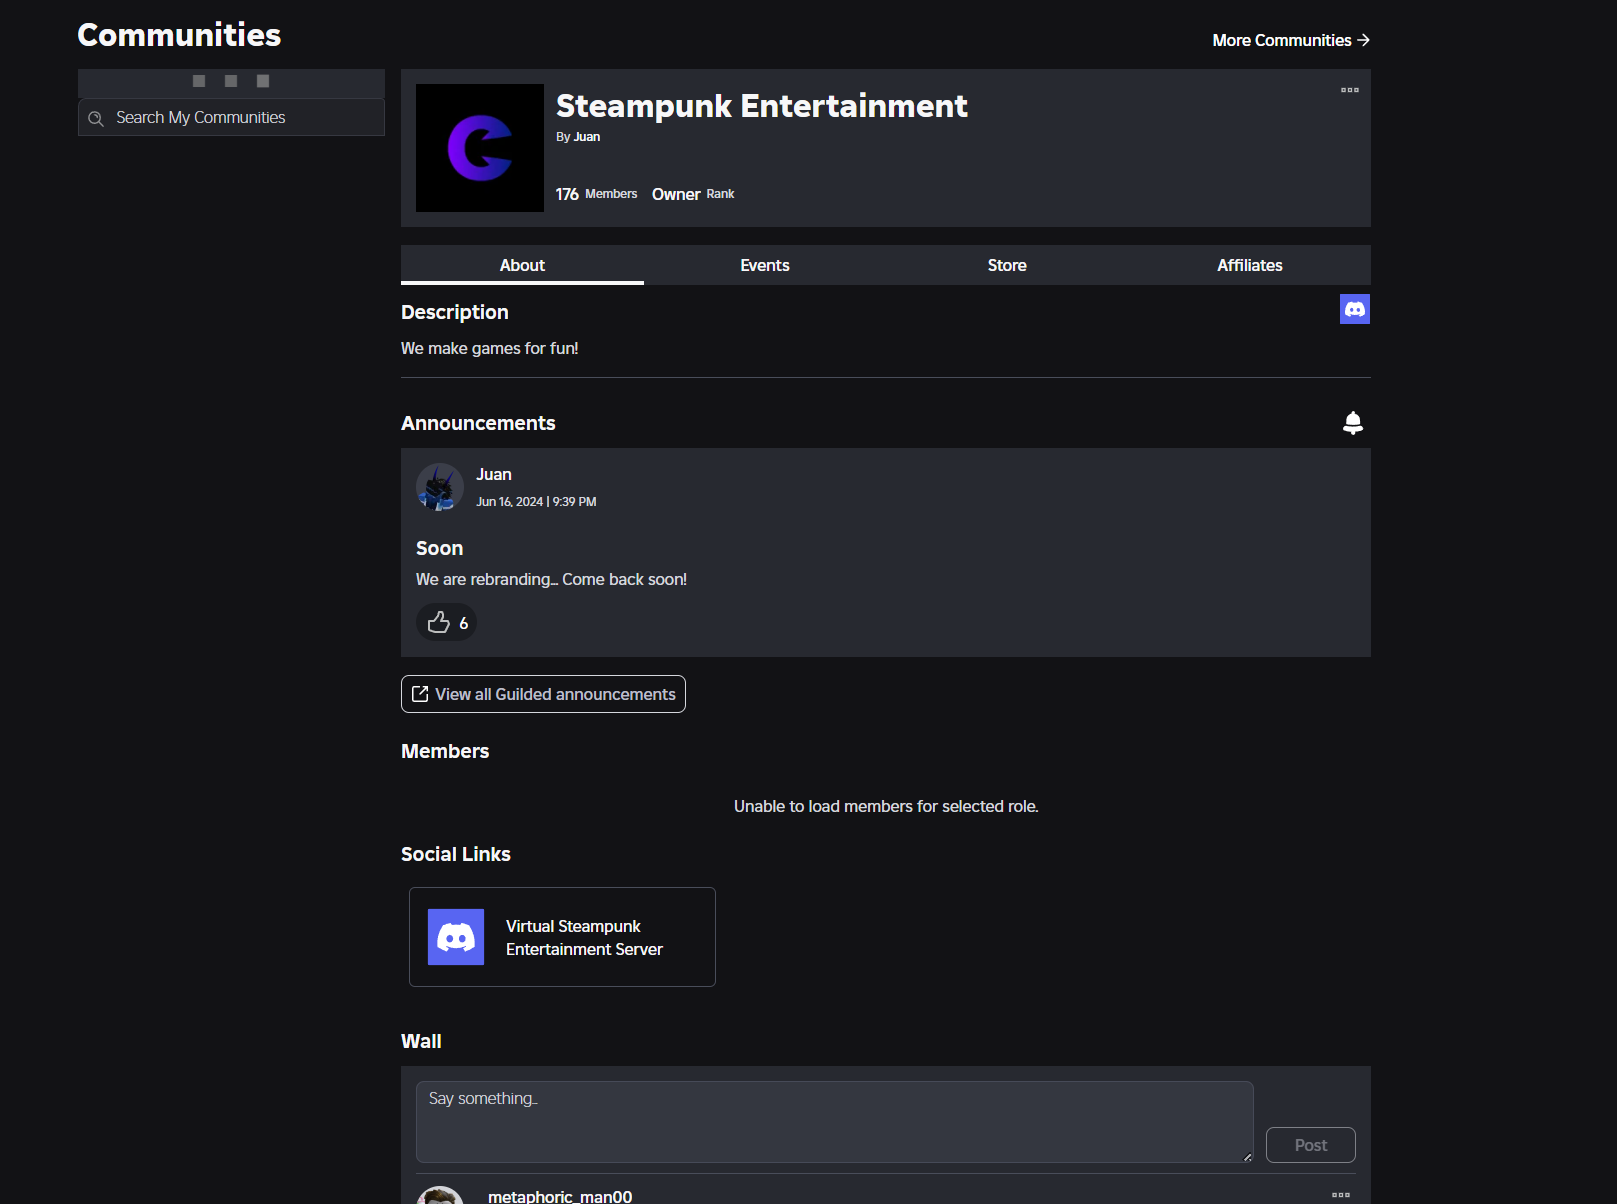
Task: Click the Discord logo in Social Links card
Action: pyautogui.click(x=455, y=937)
